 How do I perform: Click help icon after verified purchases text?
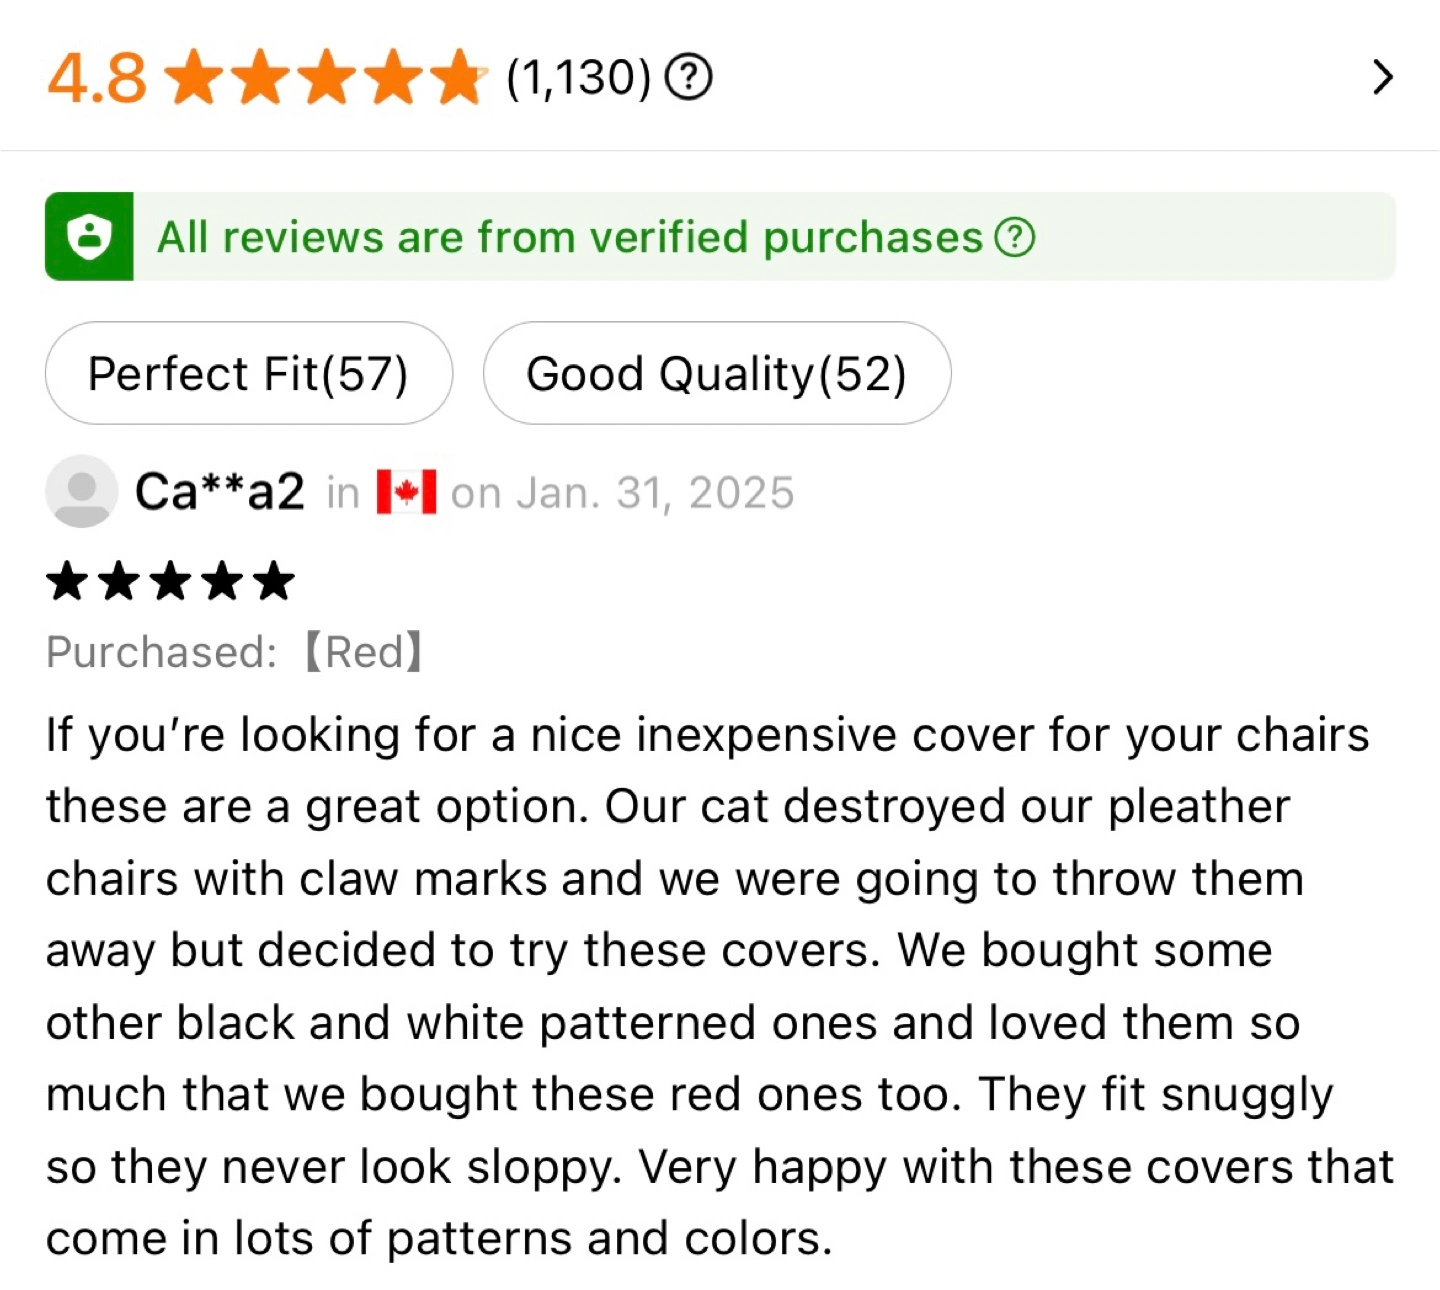[x=1015, y=238]
